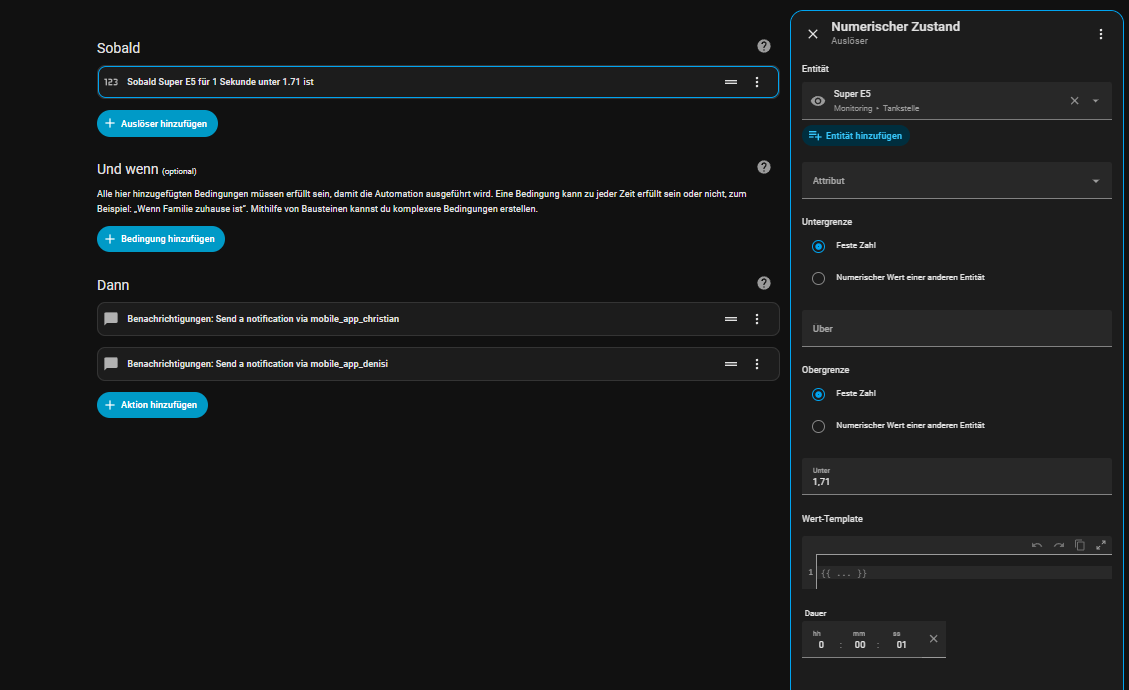Open three-dot menu for mobile_app_denisi notification
This screenshot has width=1129, height=690.
757,364
